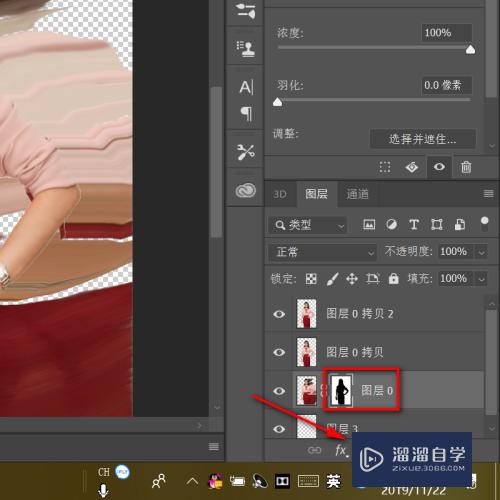Click the properties panel scroll down arrow

[492, 146]
